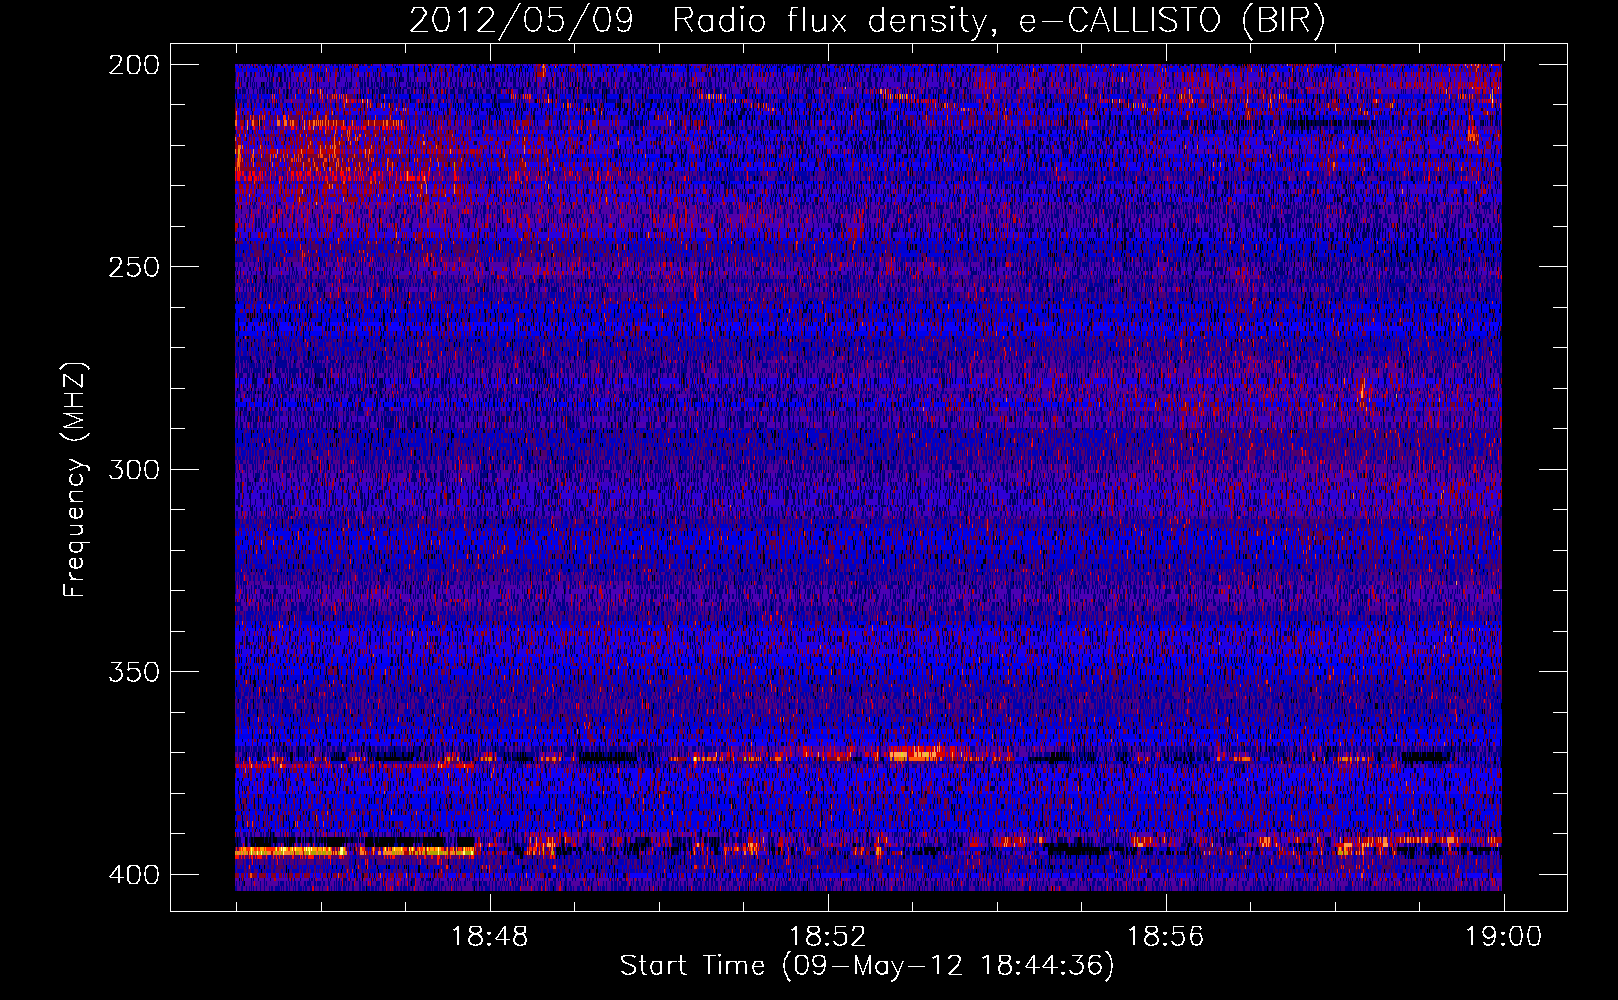Click the 350 frequency tick label
Screen dimensions: 1618x1000
click(133, 672)
